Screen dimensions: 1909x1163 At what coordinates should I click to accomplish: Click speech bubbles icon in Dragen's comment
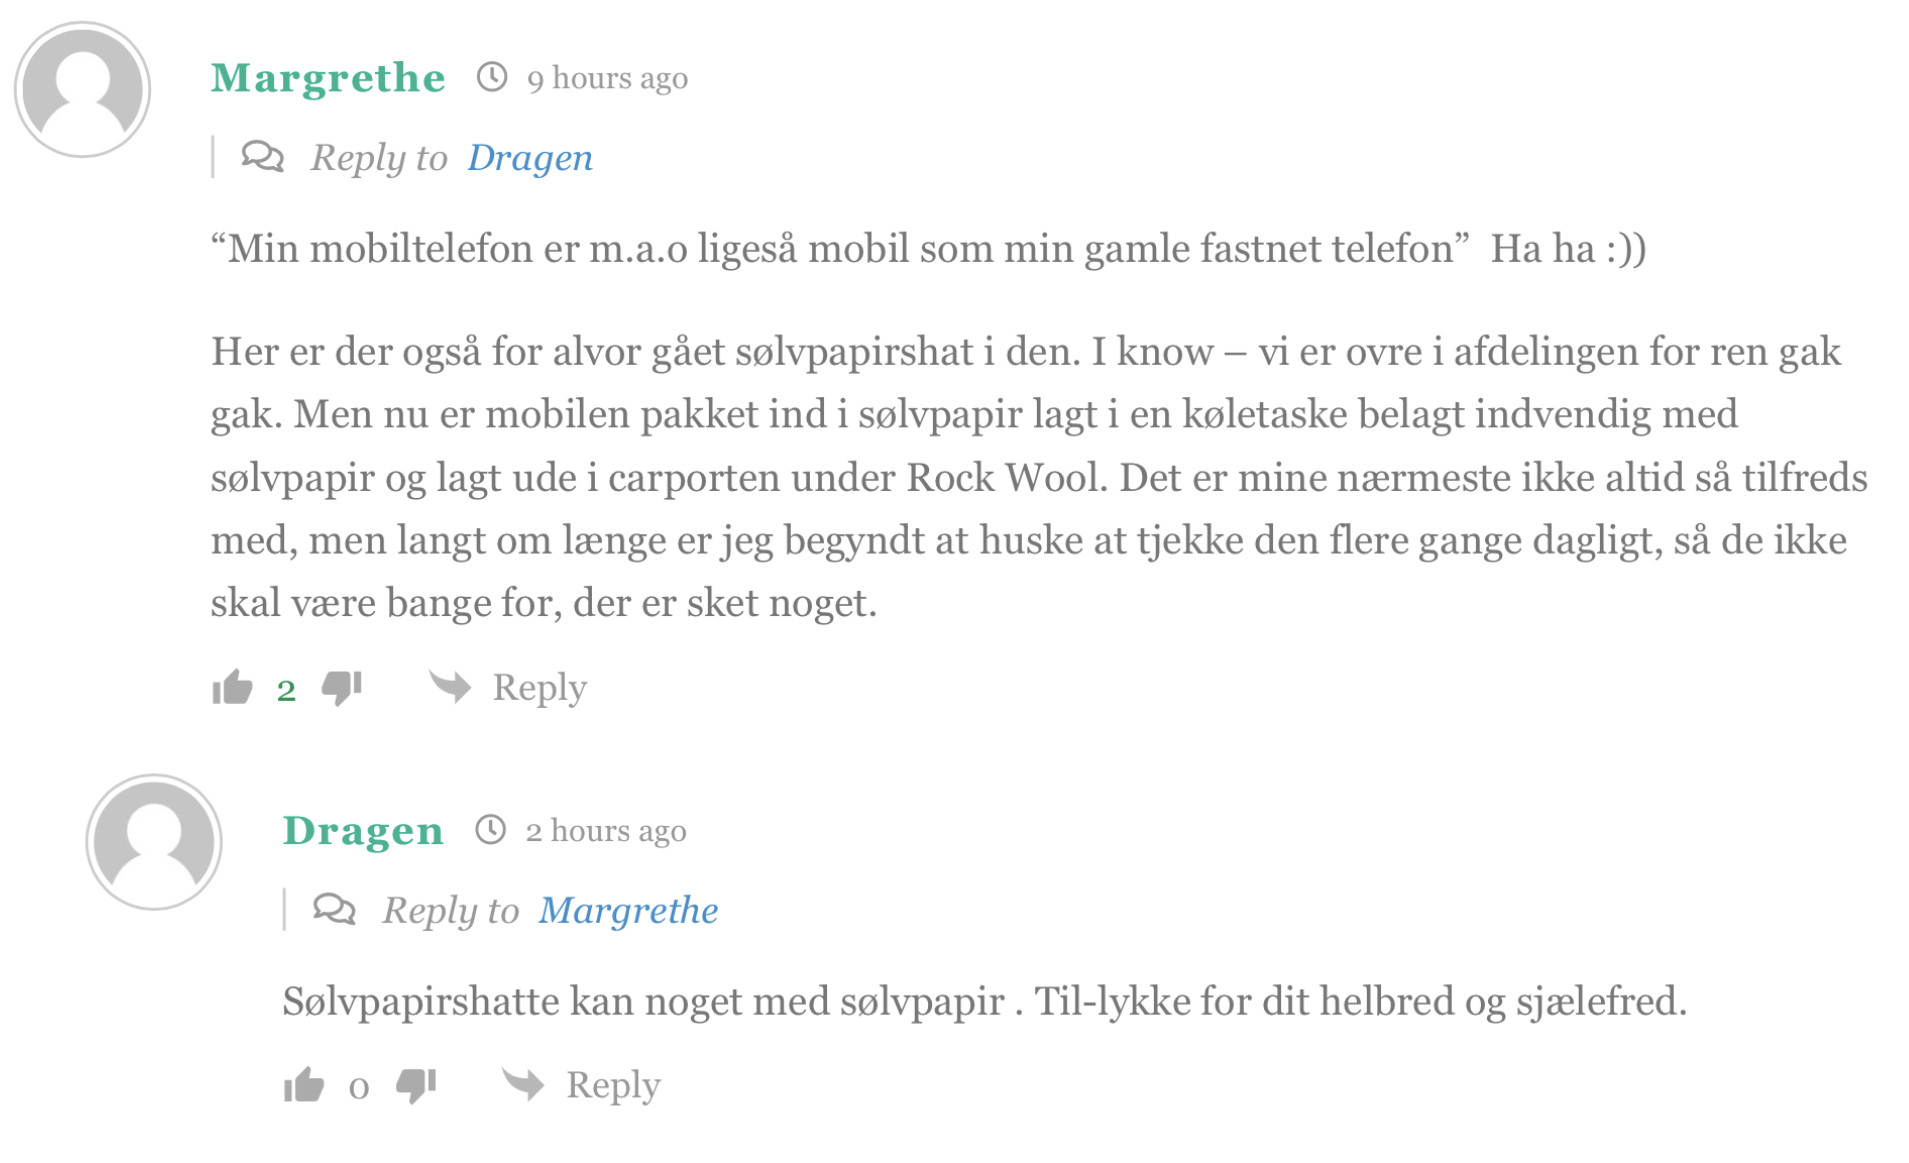pos(334,909)
